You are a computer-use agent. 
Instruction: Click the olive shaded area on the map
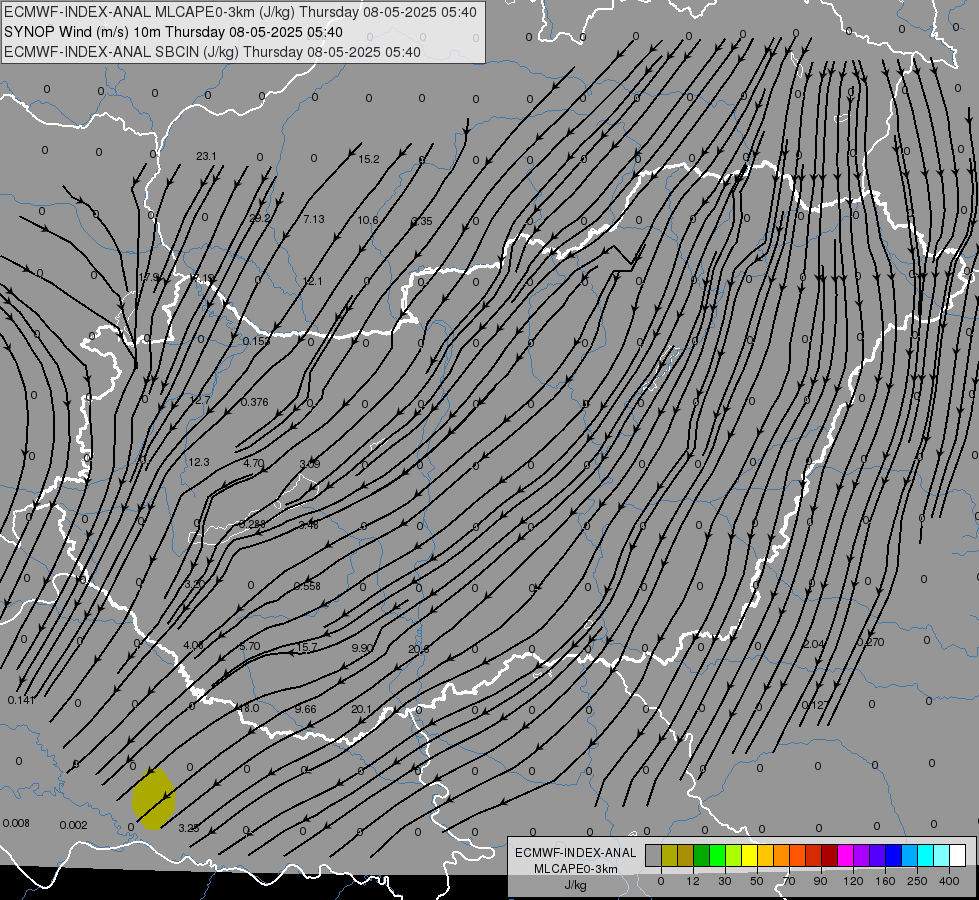[154, 799]
